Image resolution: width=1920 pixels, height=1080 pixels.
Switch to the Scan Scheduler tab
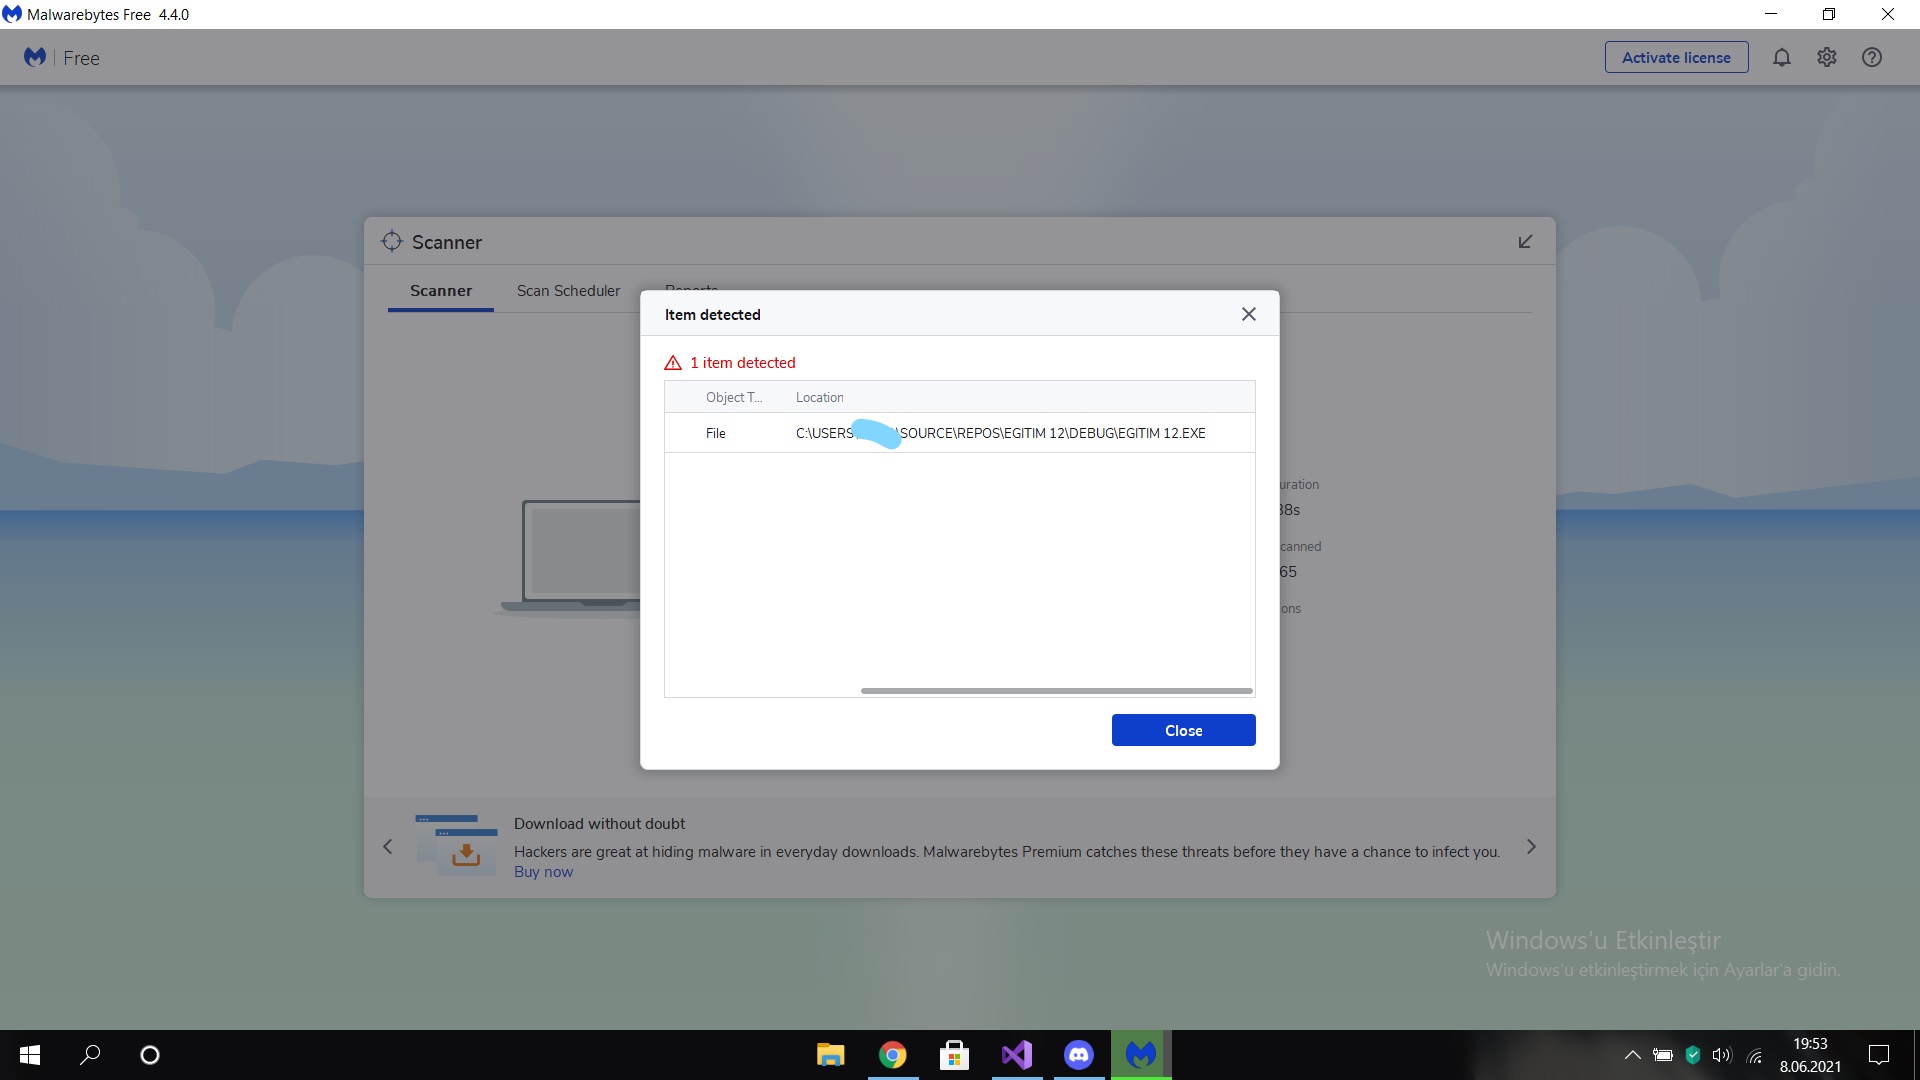(x=568, y=291)
